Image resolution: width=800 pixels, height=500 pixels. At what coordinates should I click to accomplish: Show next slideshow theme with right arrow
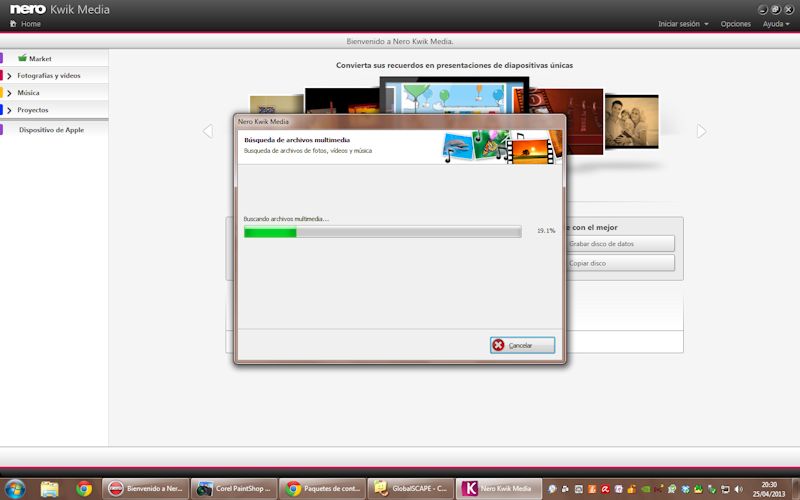(702, 131)
